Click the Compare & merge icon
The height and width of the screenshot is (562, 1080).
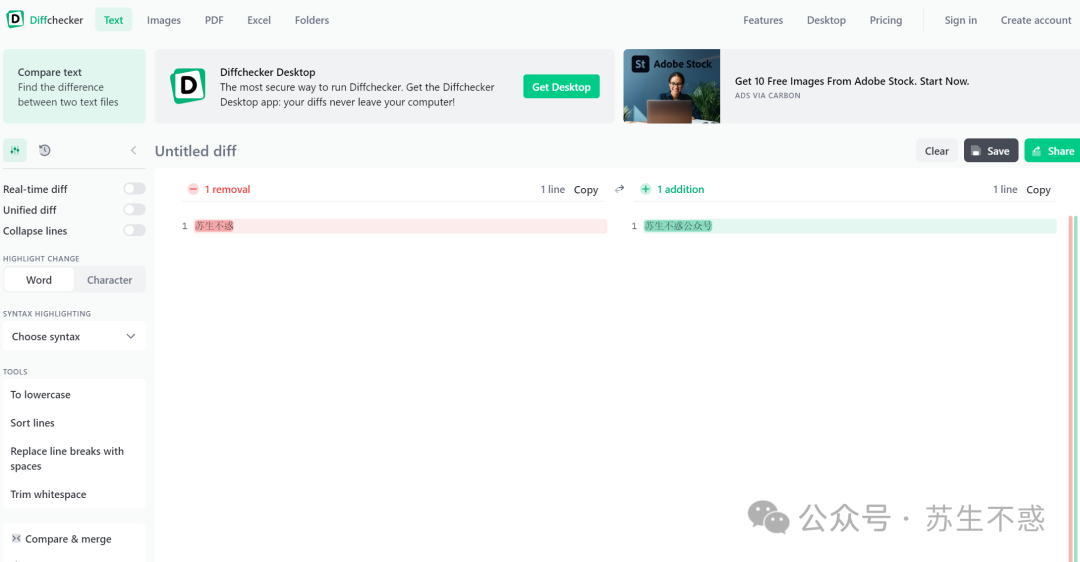[x=16, y=539]
